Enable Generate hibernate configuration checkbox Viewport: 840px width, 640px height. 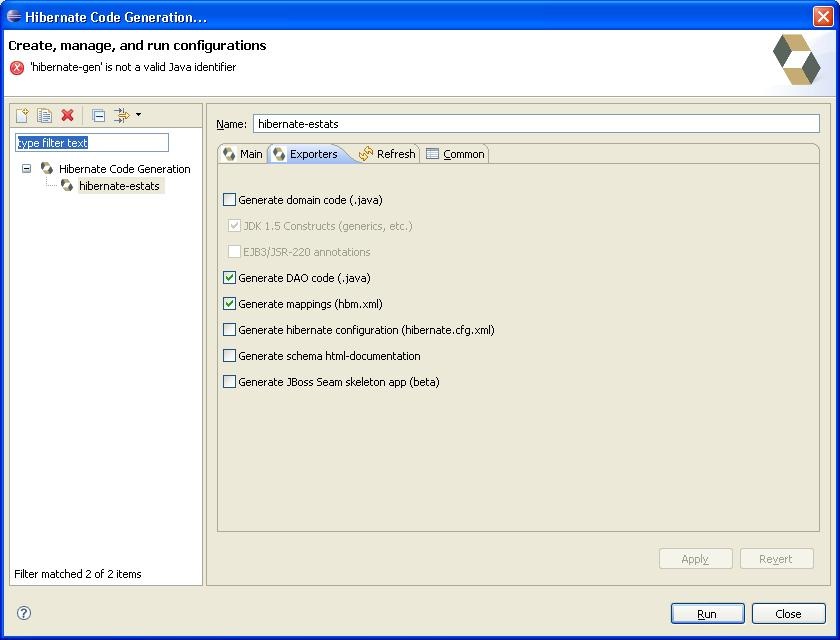pos(230,330)
